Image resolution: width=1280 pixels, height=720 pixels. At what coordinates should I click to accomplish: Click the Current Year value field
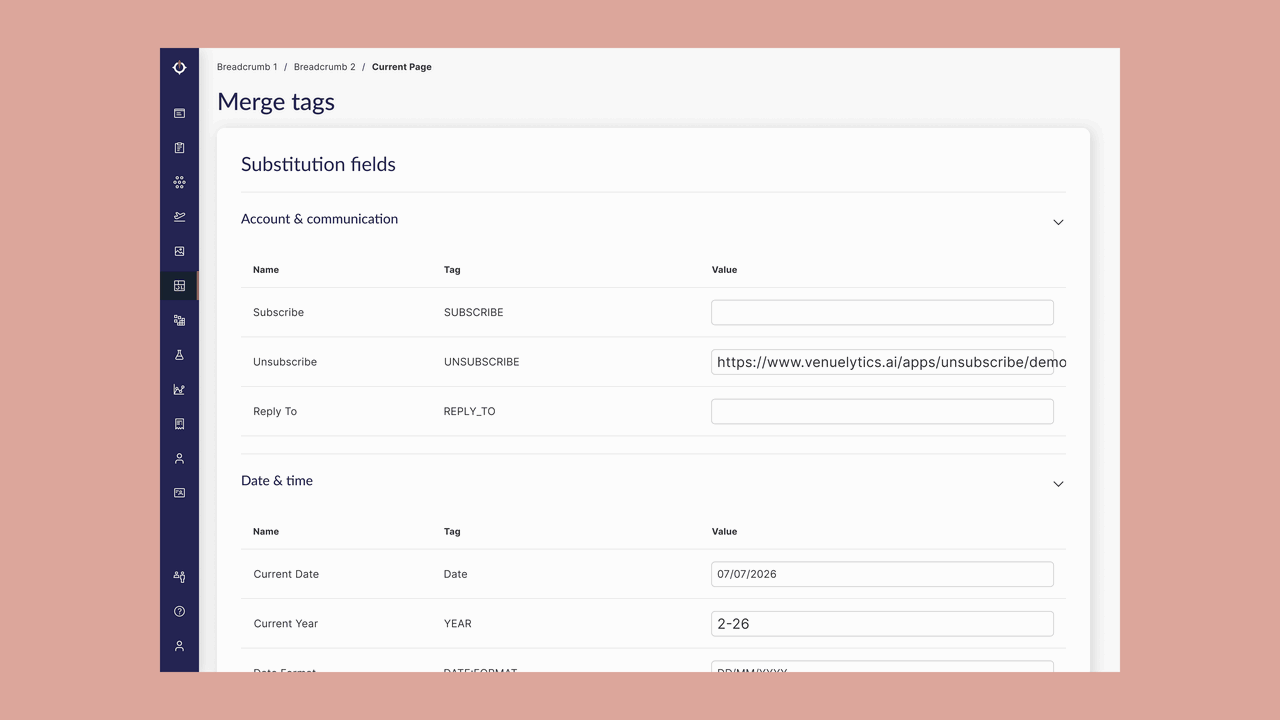(882, 623)
